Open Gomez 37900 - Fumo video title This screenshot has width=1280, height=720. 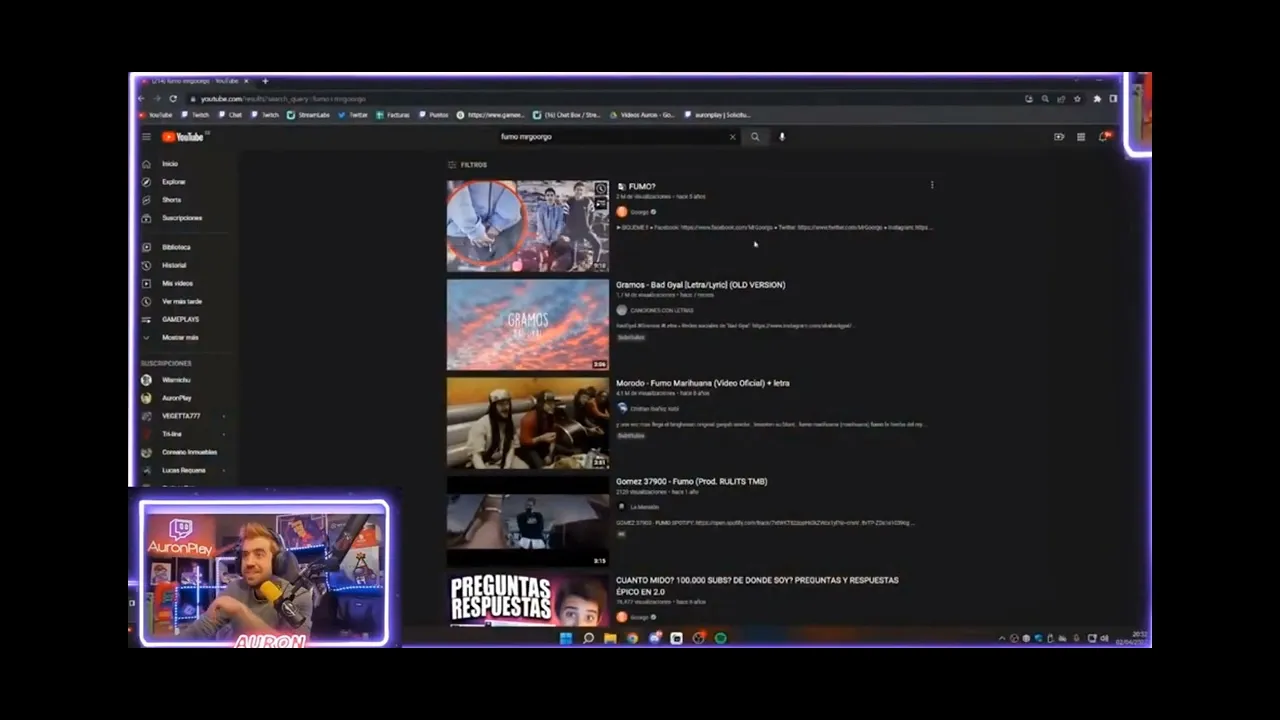[x=691, y=482]
